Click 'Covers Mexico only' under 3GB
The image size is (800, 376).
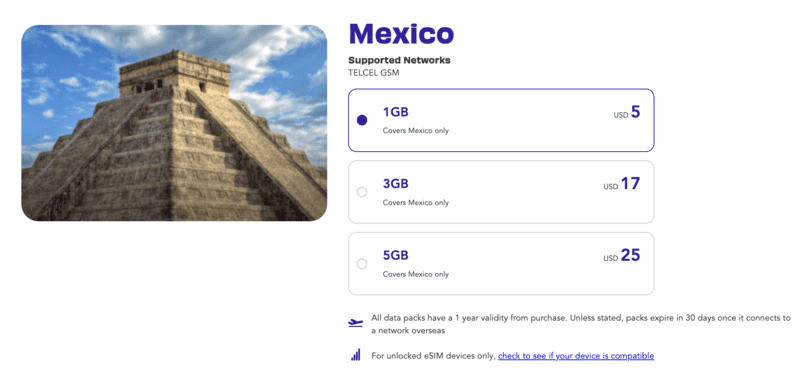(416, 203)
